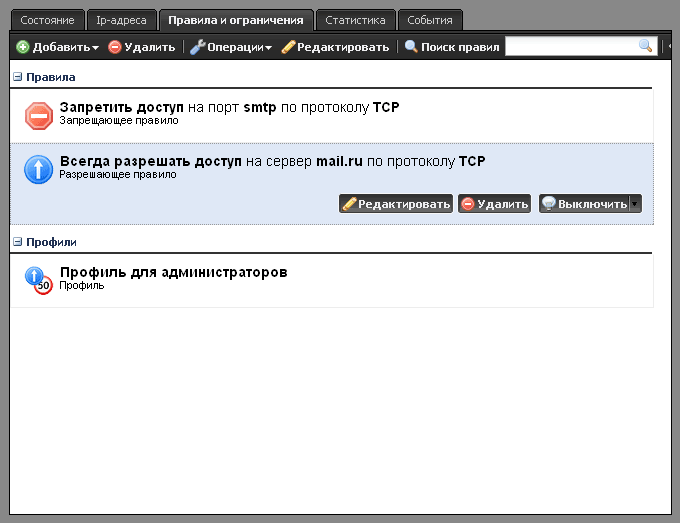This screenshot has width=680, height=523.
Task: Collapse the Профили section
Action: coord(17,242)
